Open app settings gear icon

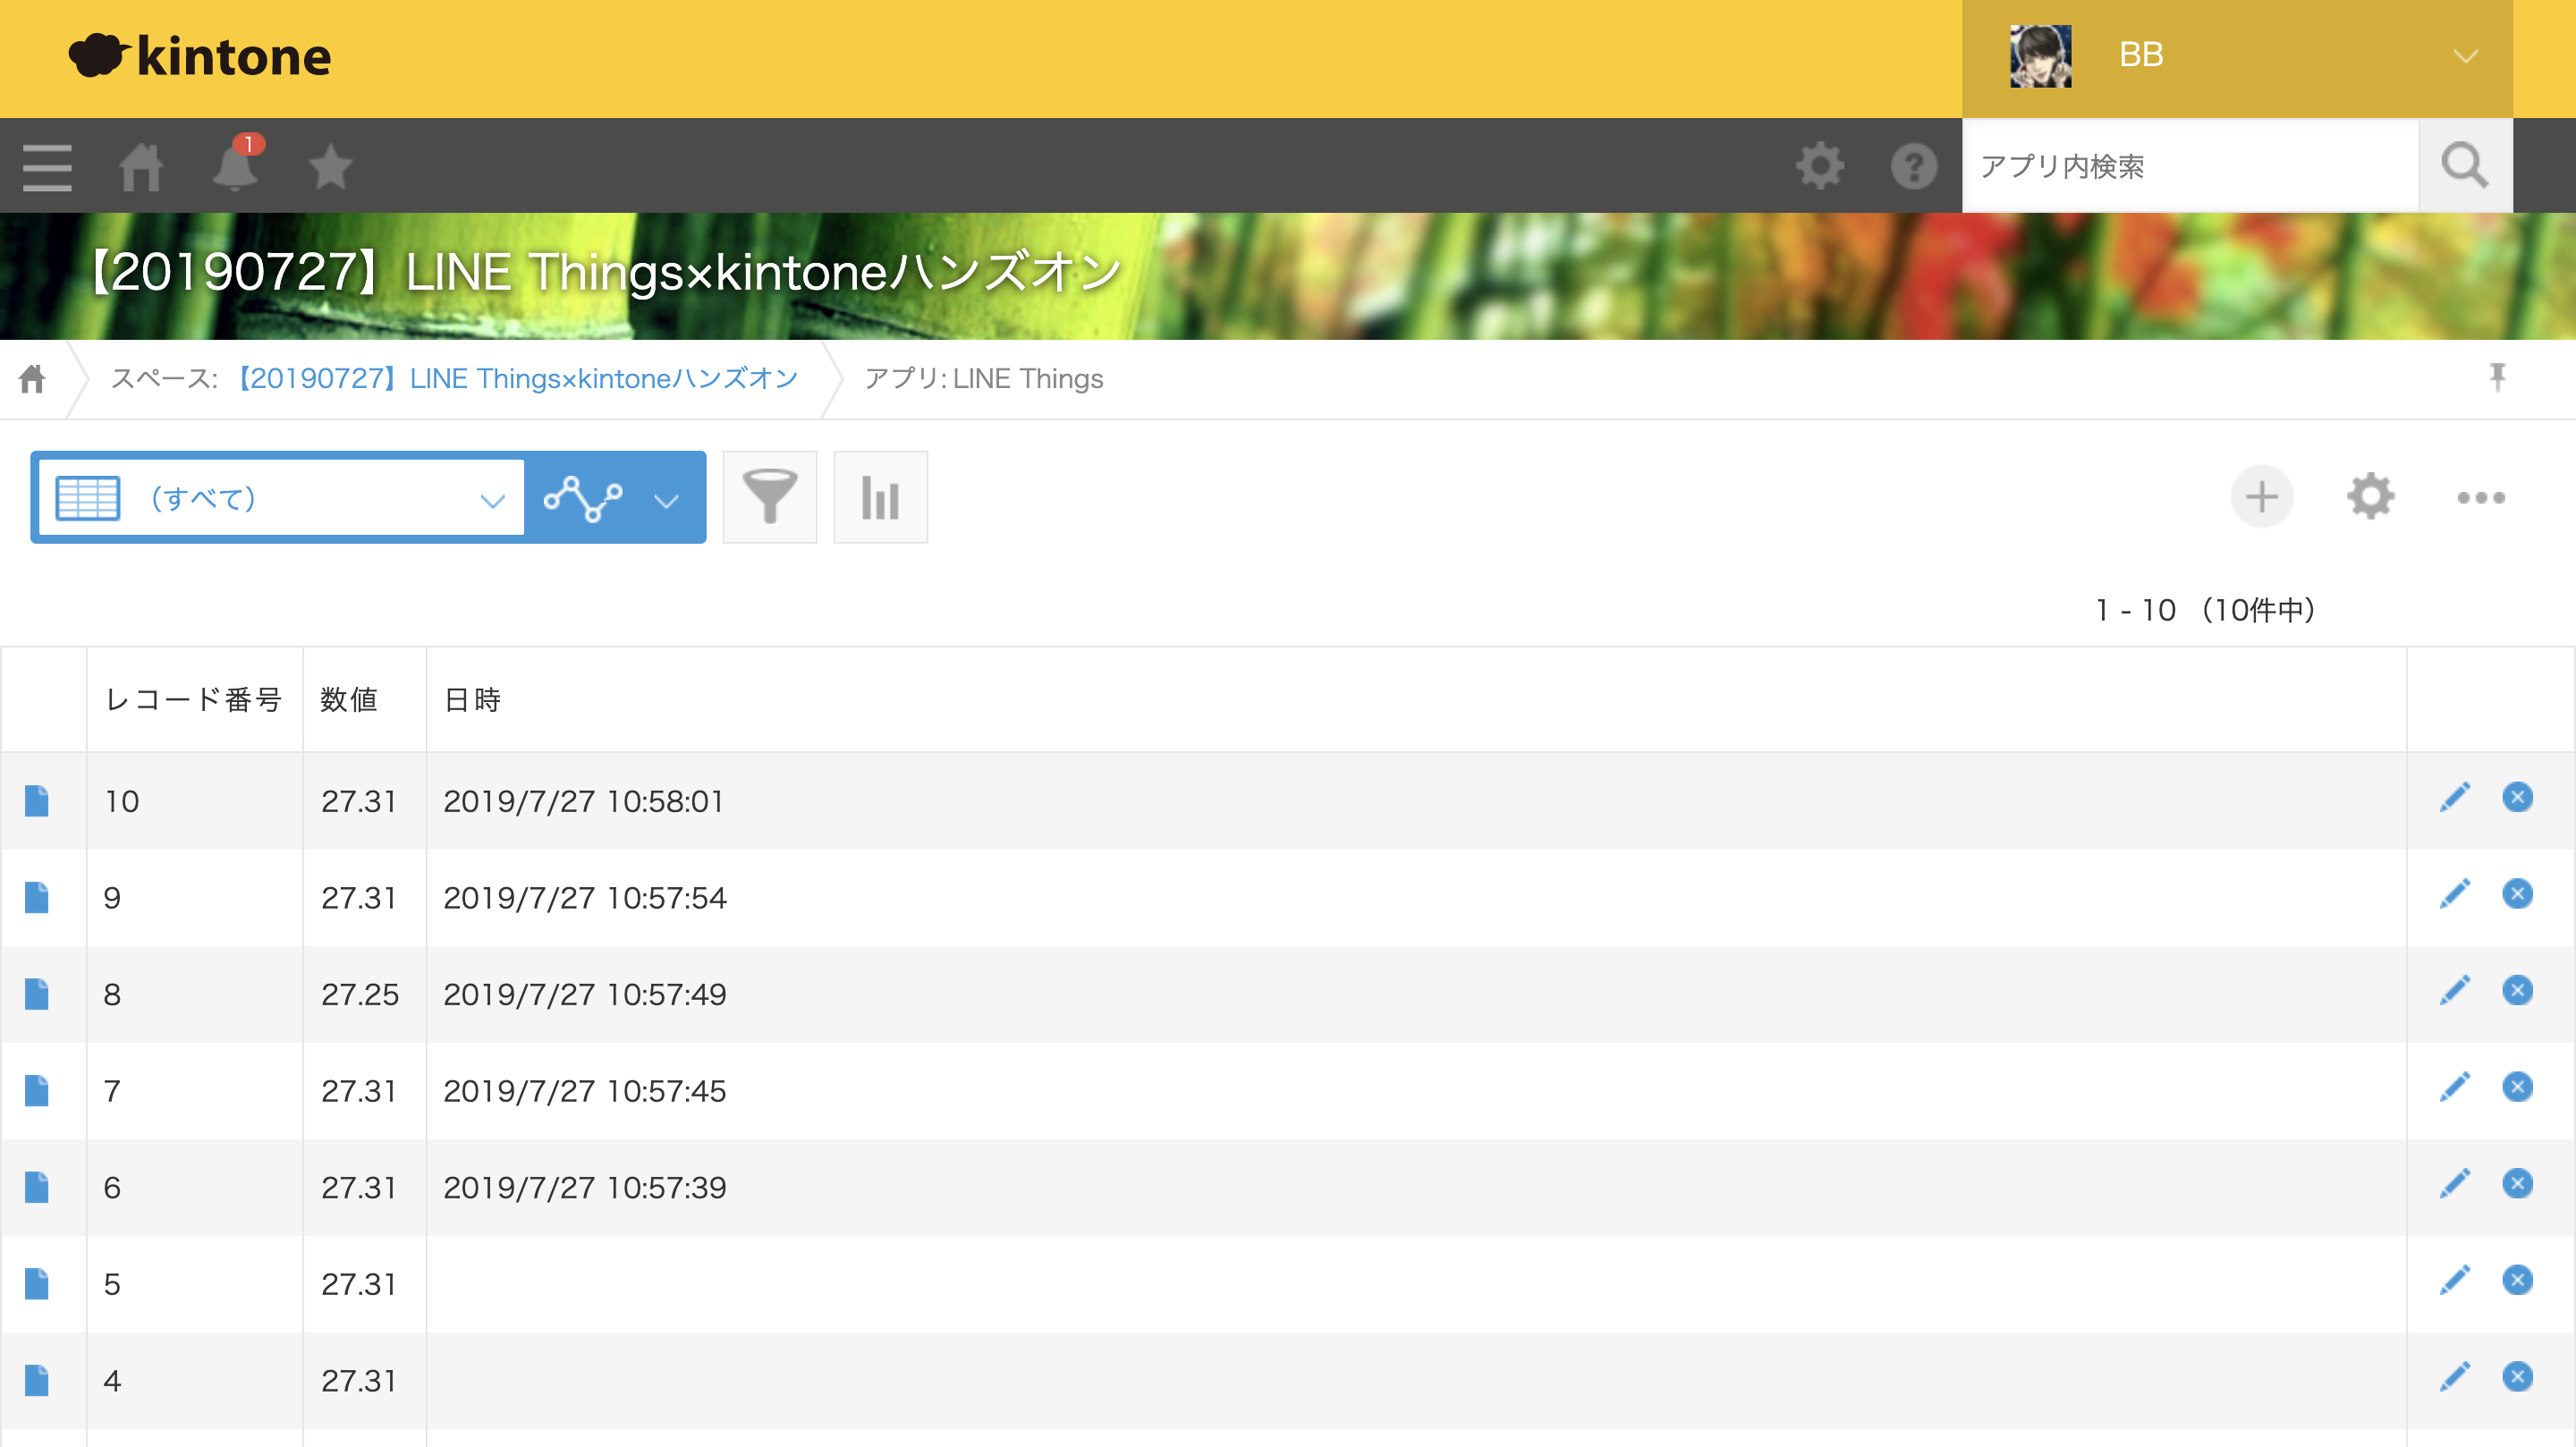[x=2370, y=497]
